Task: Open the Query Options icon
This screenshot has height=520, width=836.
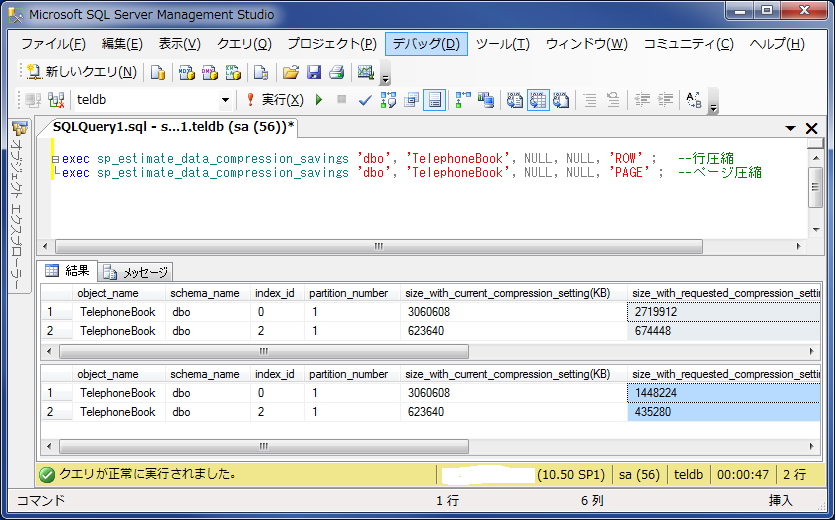Action: pyautogui.click(x=412, y=100)
